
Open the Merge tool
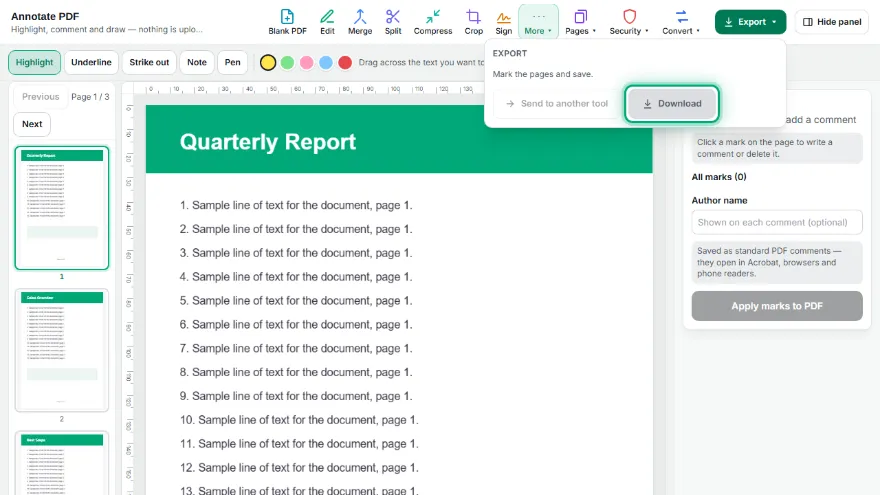360,22
